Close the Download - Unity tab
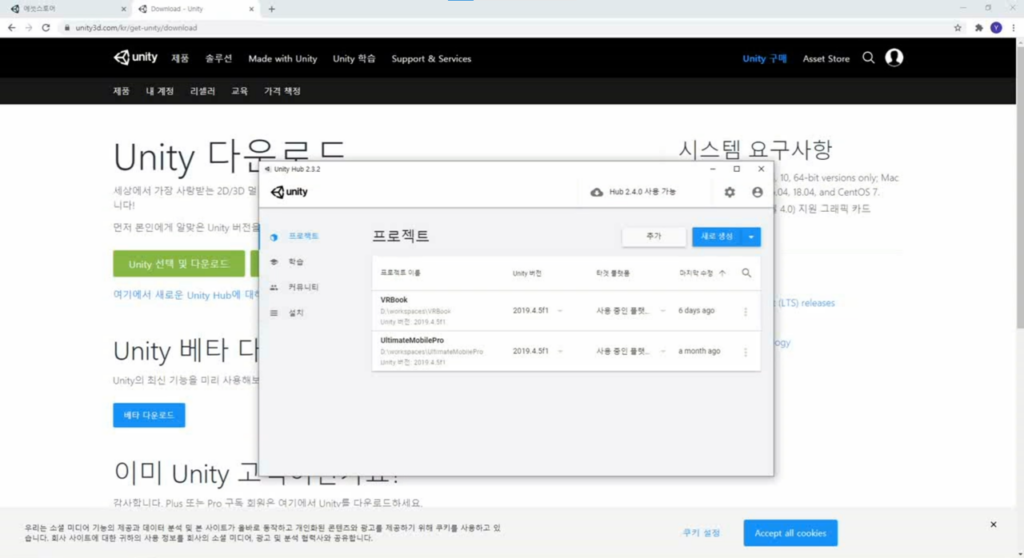1024x558 pixels. (x=251, y=9)
